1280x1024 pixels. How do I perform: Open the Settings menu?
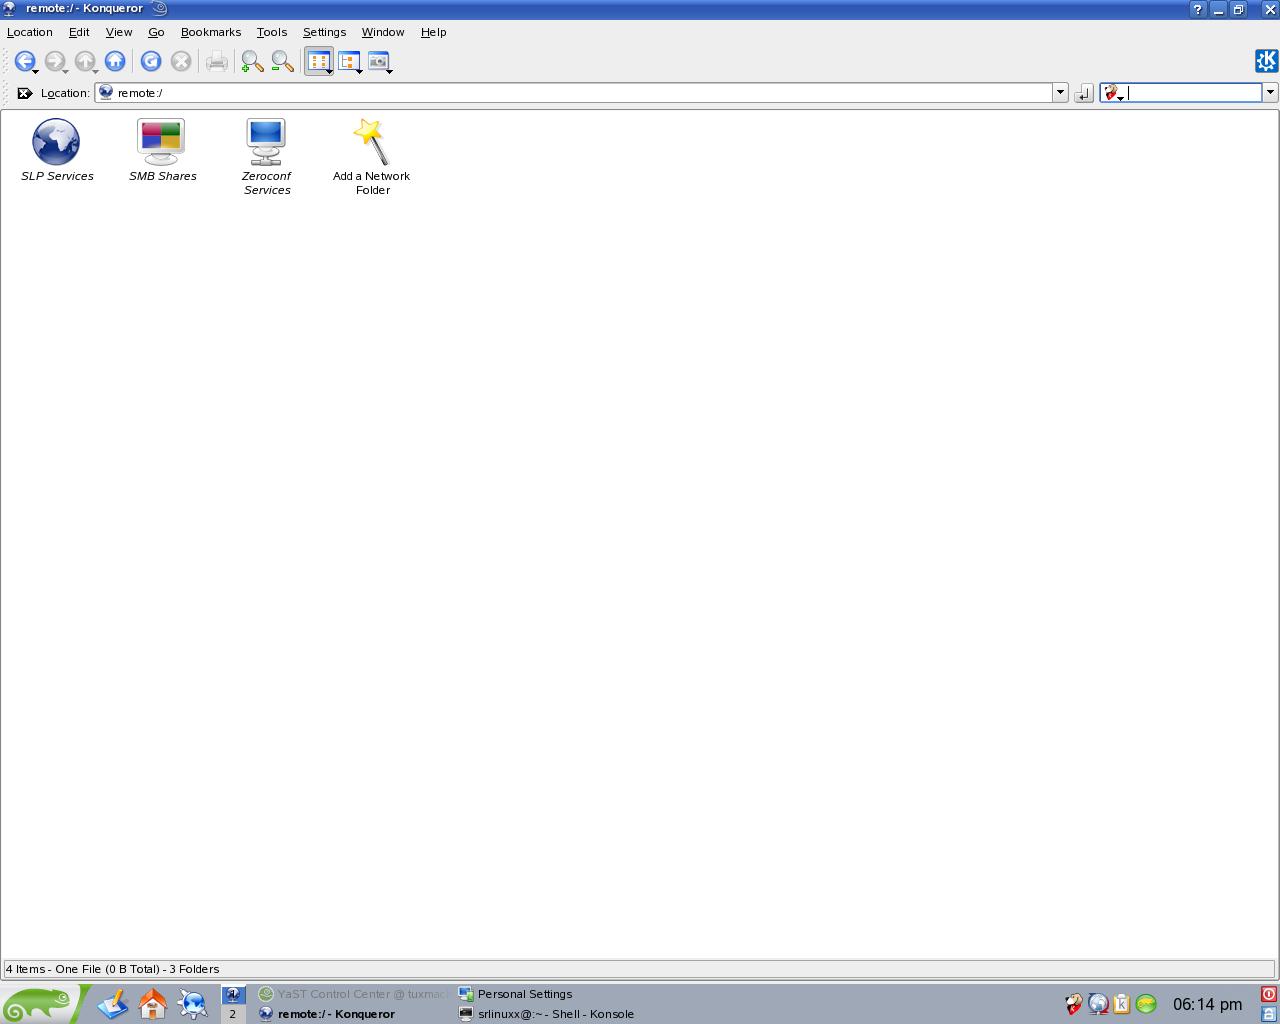(x=324, y=32)
